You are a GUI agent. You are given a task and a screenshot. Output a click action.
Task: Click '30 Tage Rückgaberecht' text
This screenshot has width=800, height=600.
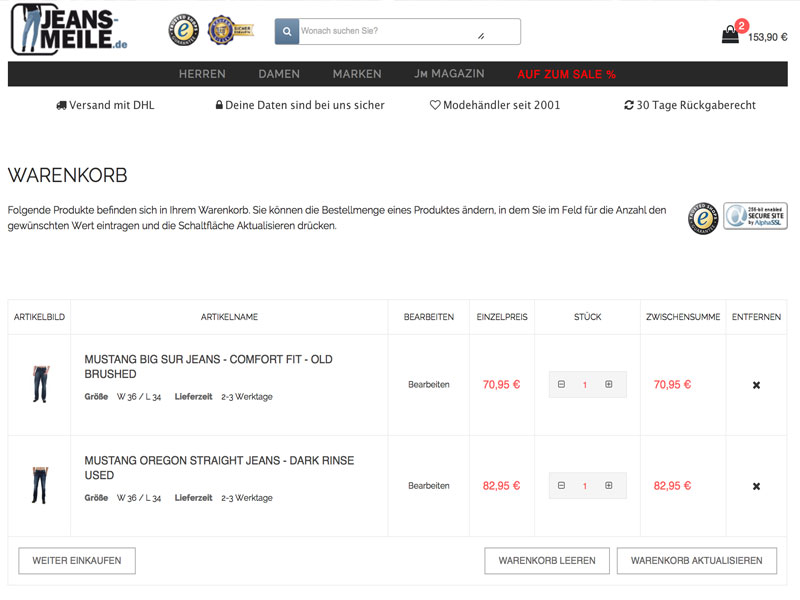tap(696, 105)
